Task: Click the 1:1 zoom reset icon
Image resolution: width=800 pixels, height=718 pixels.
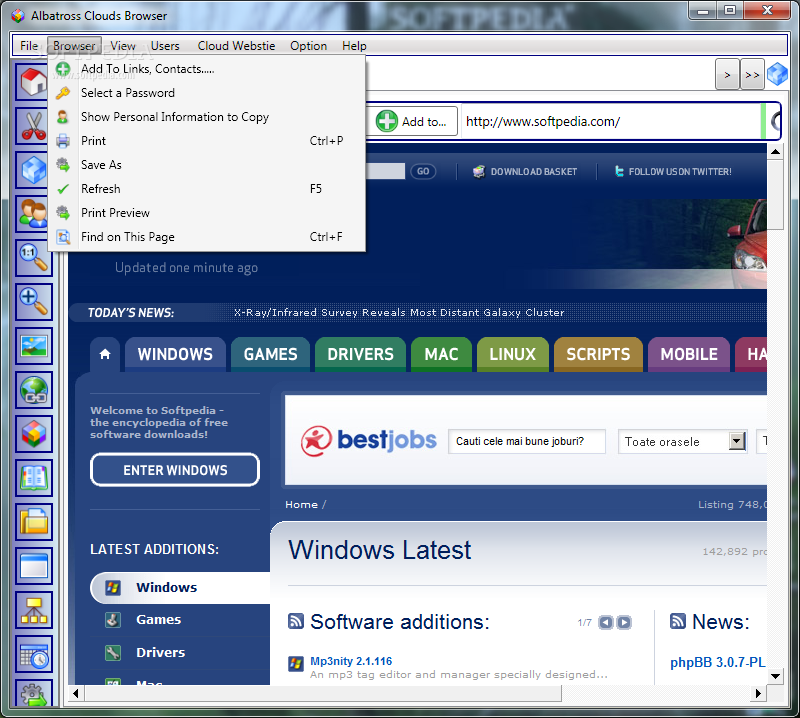Action: point(34,258)
